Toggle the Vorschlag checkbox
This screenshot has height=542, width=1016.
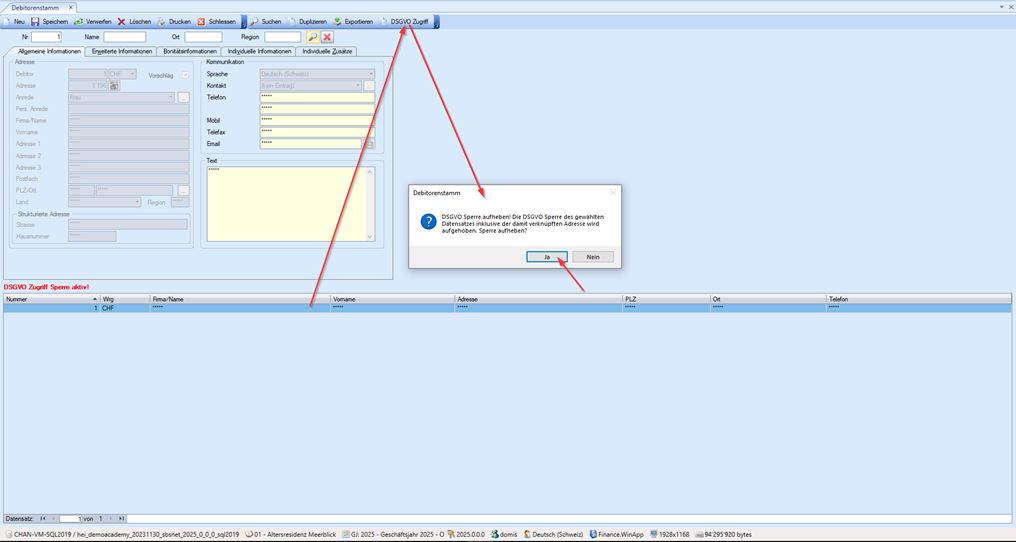(x=185, y=75)
